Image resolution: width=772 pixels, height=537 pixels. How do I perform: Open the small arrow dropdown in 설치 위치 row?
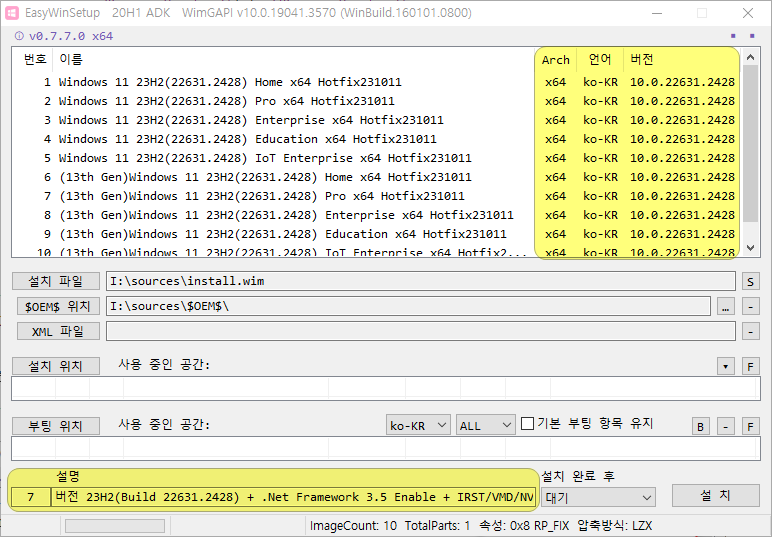tap(726, 366)
